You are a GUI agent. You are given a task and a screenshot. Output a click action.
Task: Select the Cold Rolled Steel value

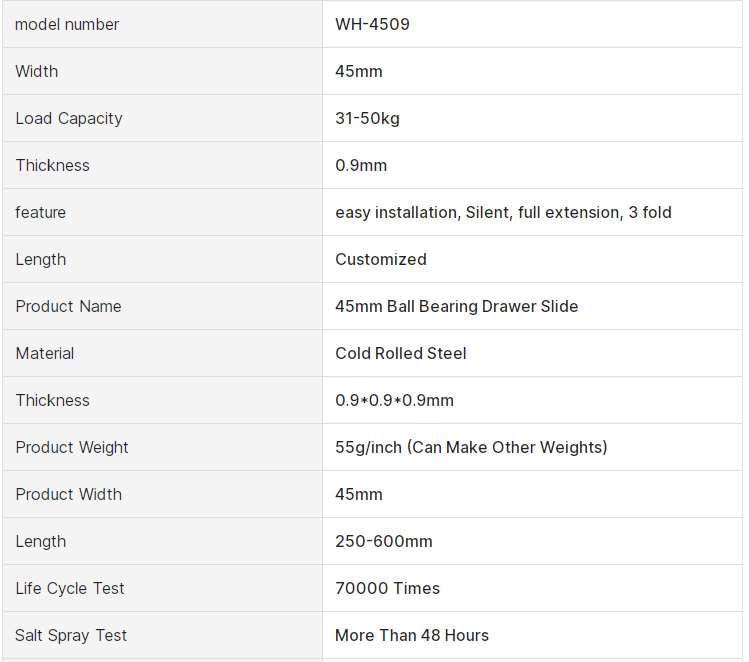click(401, 353)
